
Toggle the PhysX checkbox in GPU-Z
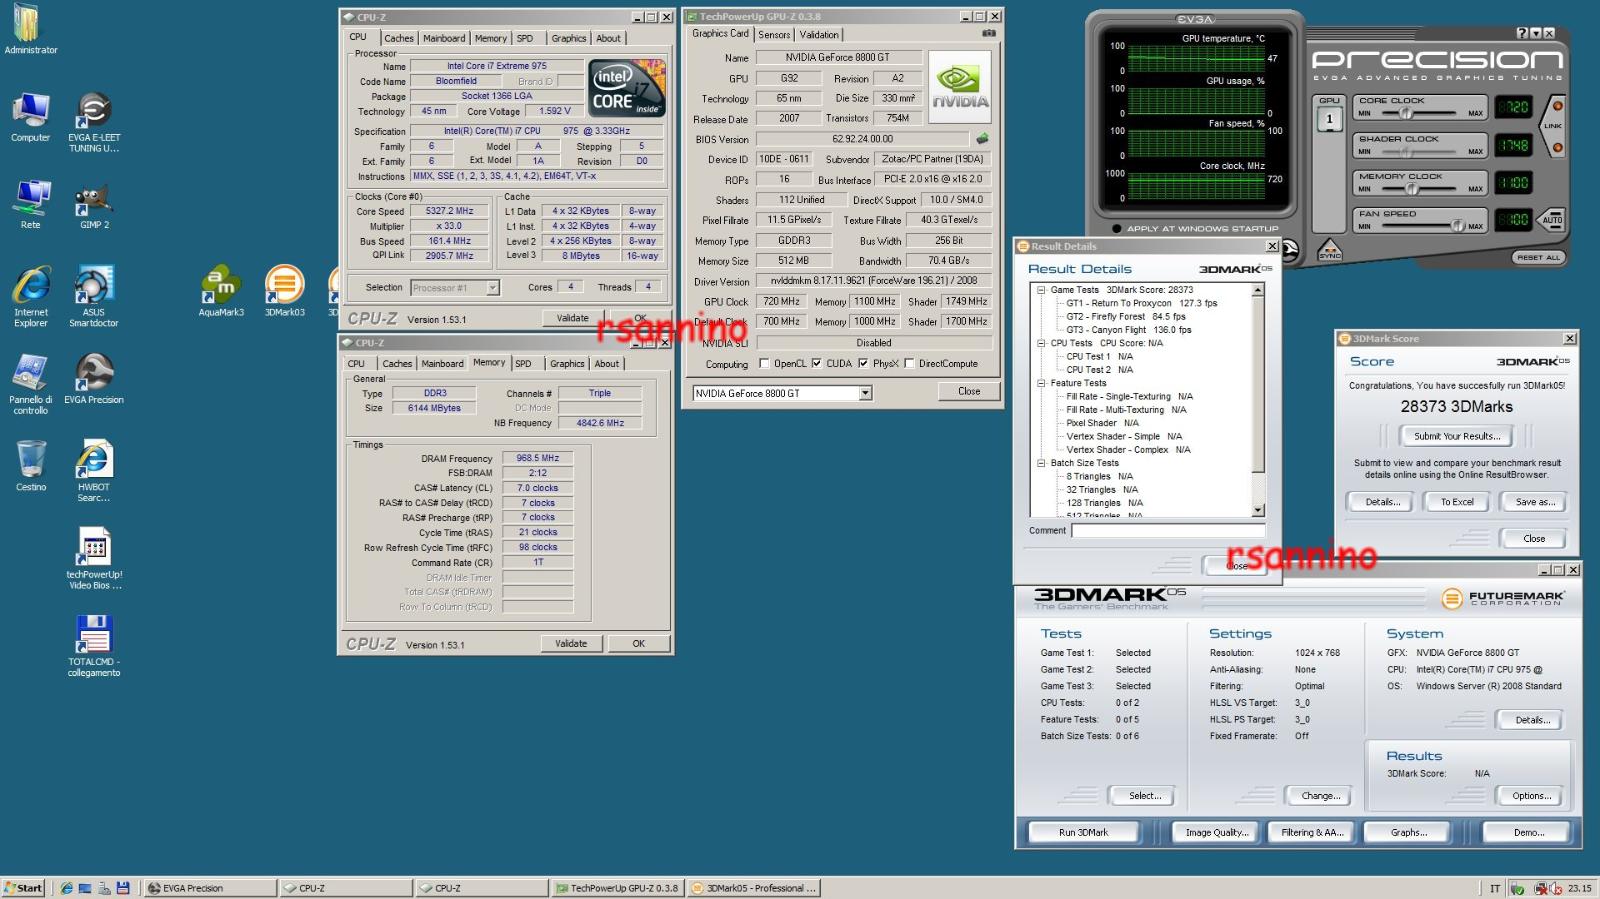point(862,364)
